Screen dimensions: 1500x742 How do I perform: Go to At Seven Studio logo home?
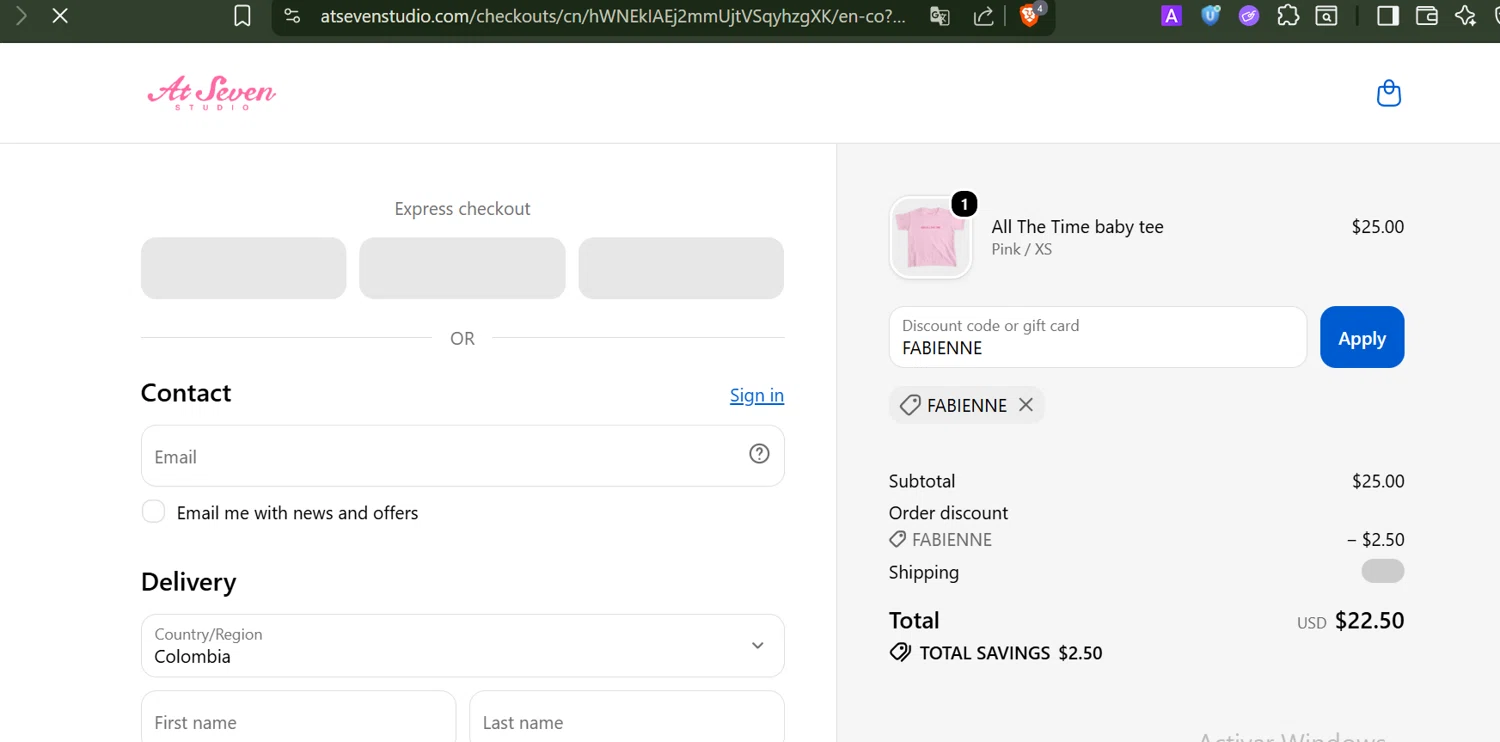point(211,93)
